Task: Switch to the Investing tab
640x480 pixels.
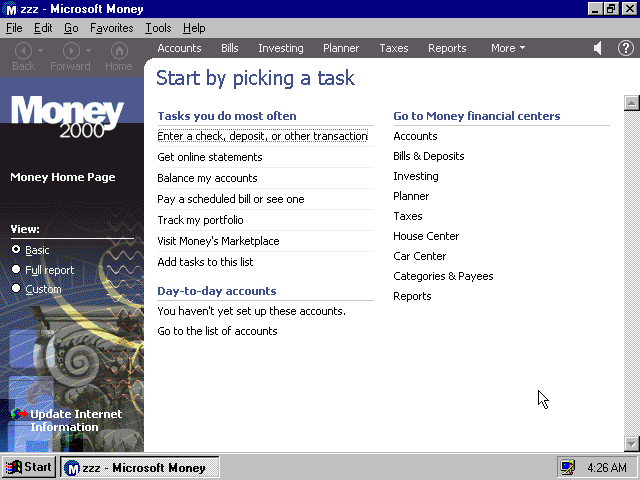Action: (280, 48)
